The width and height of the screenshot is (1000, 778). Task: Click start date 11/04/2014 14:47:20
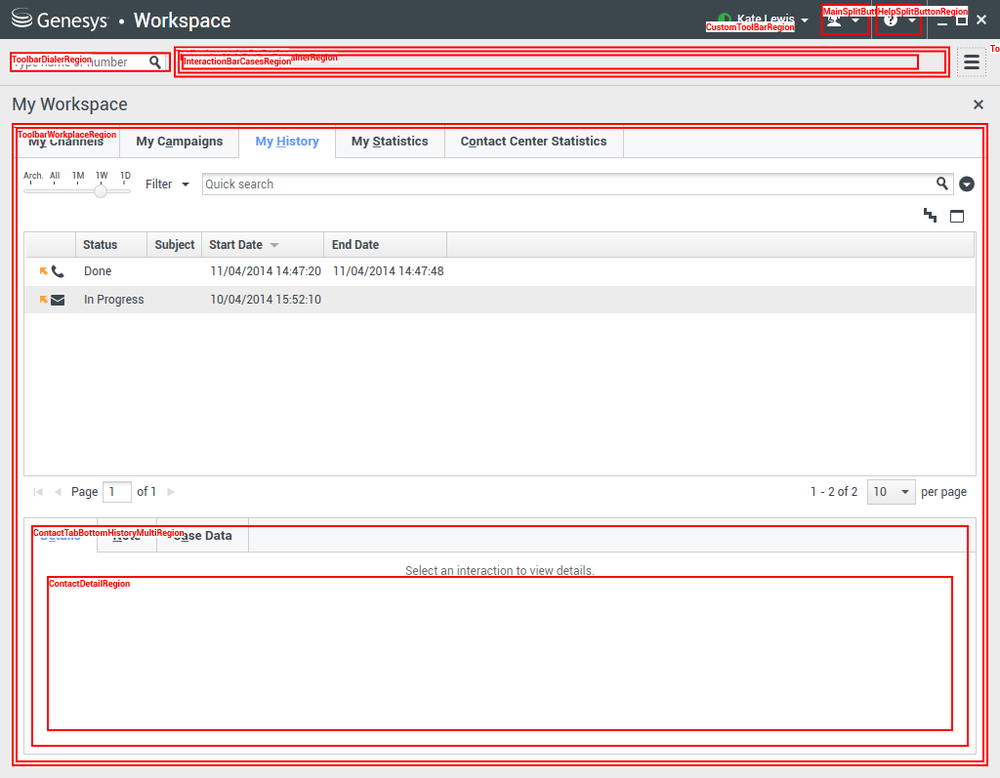[266, 271]
